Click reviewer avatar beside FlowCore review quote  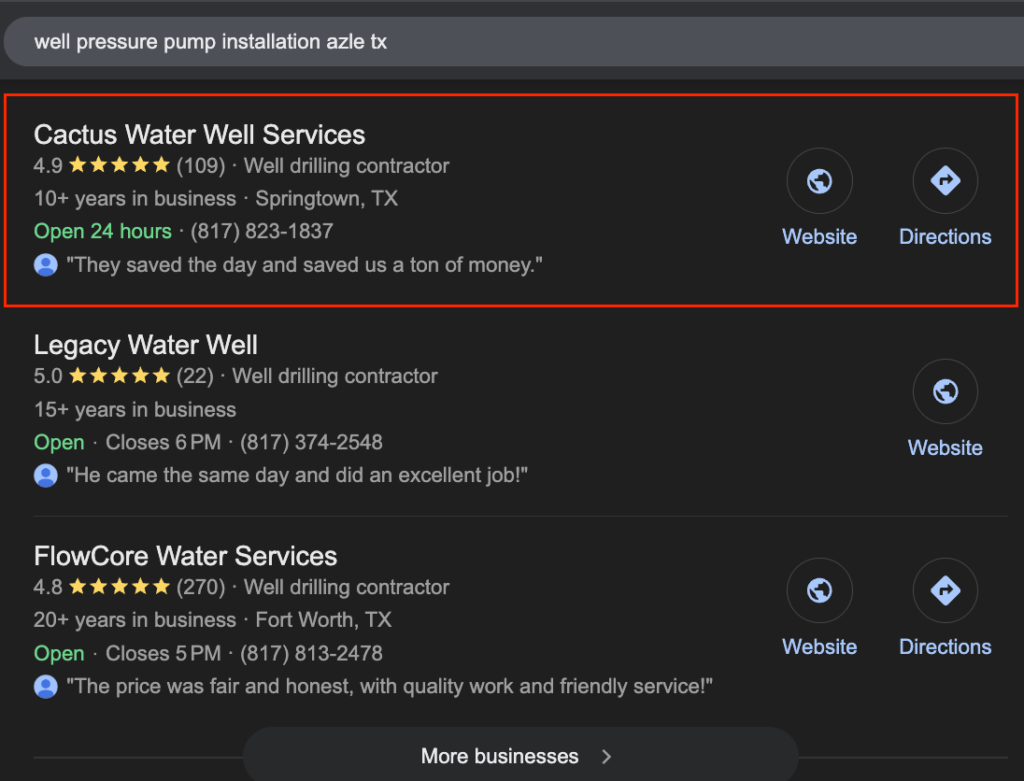pos(46,687)
